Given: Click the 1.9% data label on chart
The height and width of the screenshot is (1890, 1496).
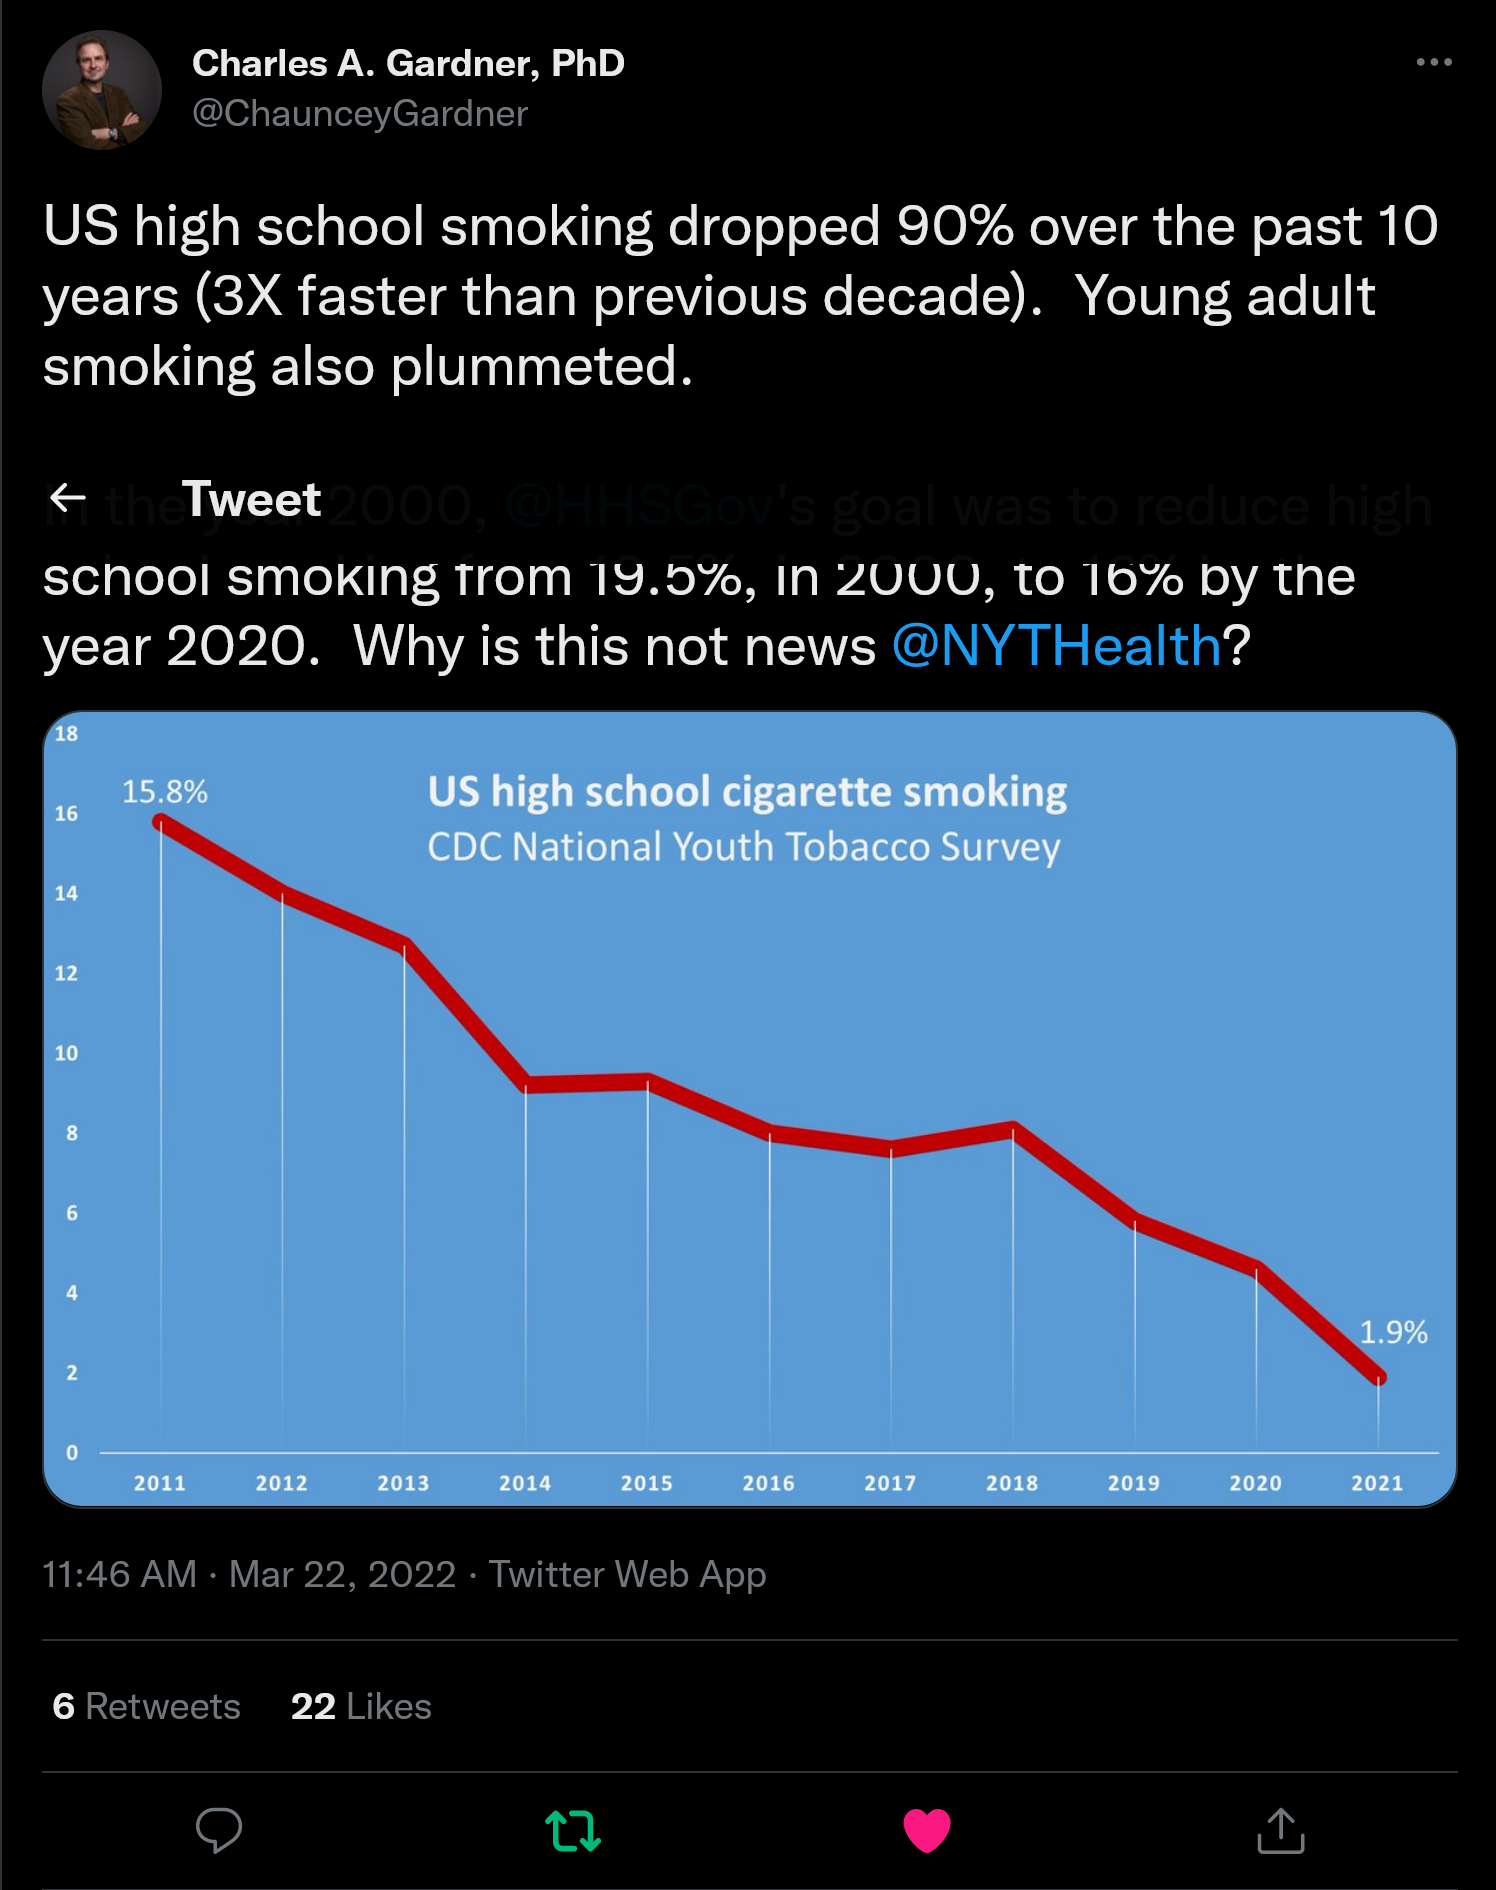Looking at the screenshot, I should pyautogui.click(x=1393, y=1332).
